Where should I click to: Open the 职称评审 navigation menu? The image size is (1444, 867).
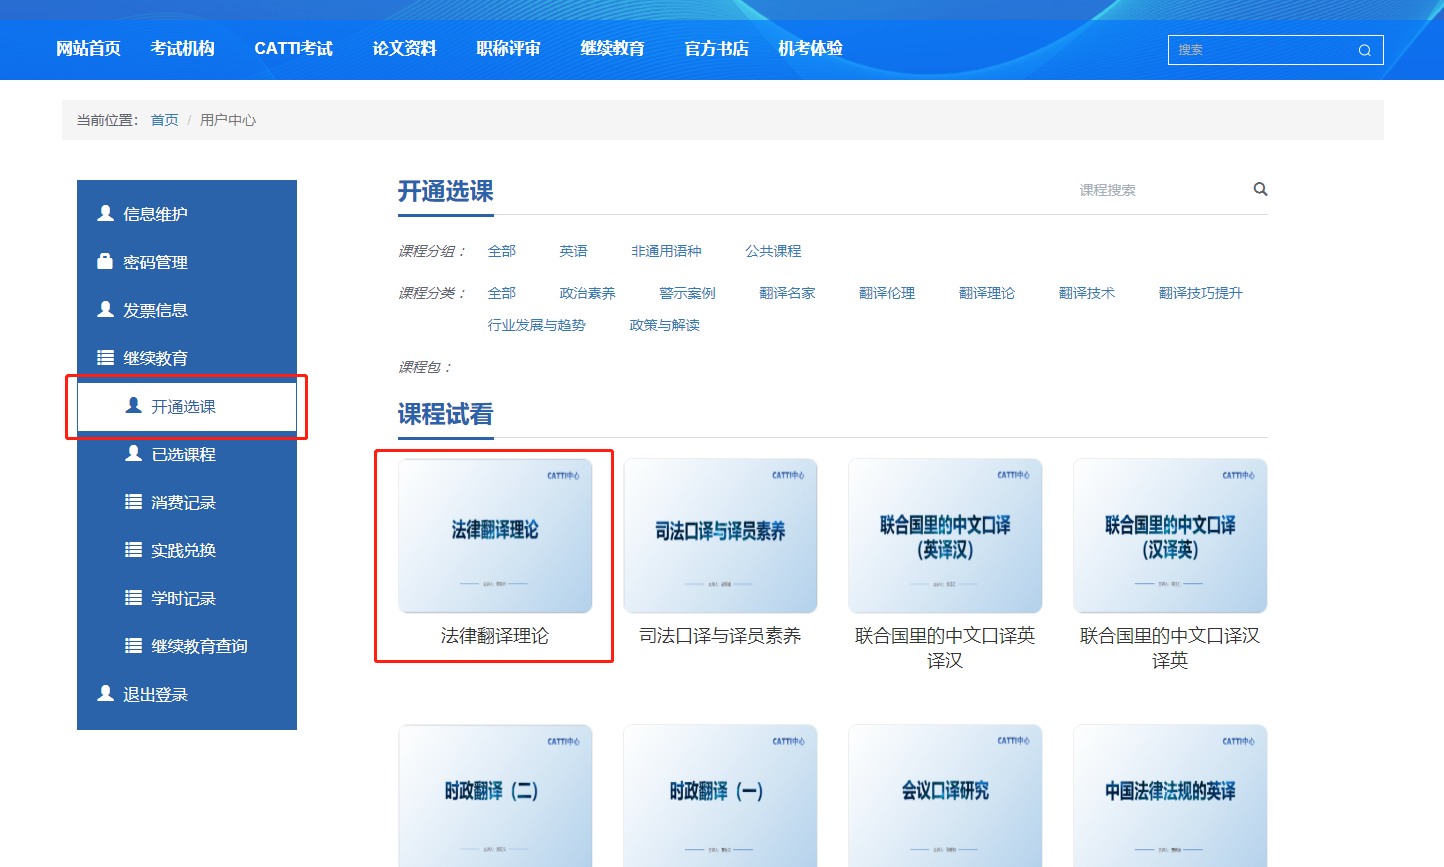tap(508, 48)
